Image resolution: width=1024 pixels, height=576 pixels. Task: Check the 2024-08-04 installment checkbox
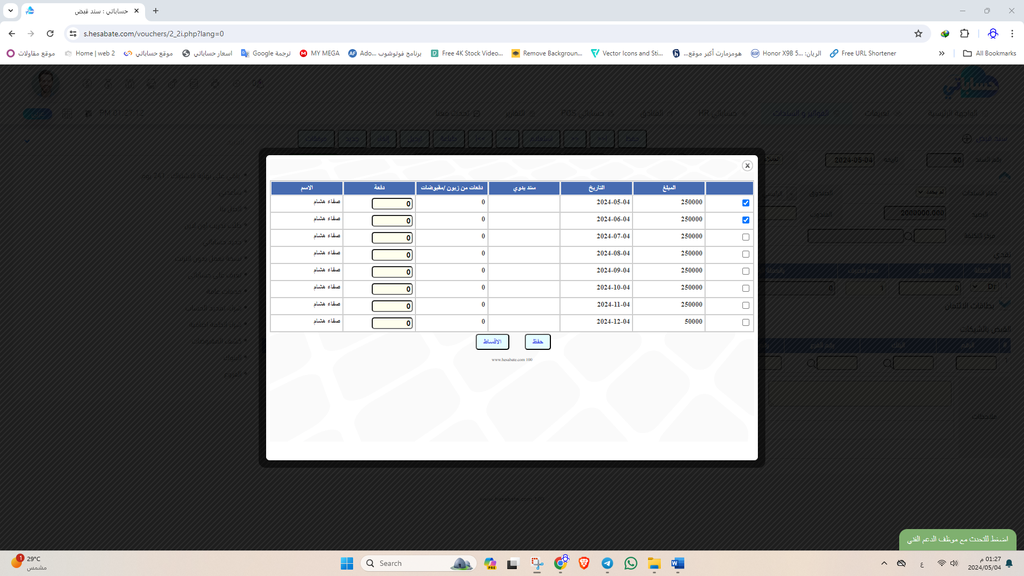(745, 254)
